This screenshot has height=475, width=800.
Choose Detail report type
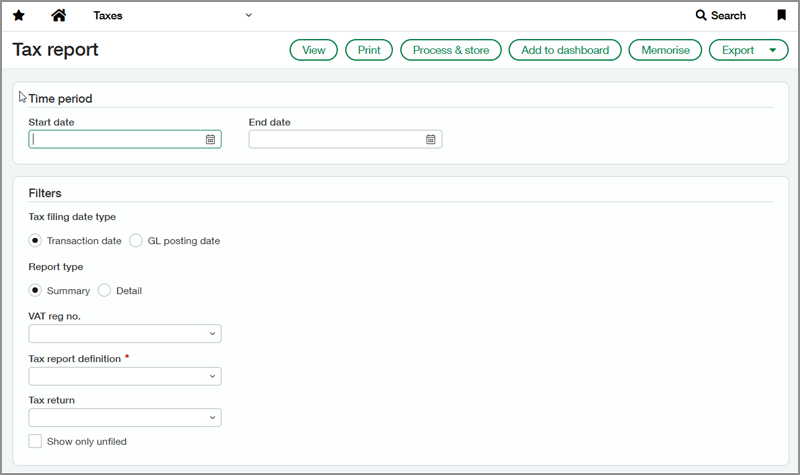[x=104, y=291]
